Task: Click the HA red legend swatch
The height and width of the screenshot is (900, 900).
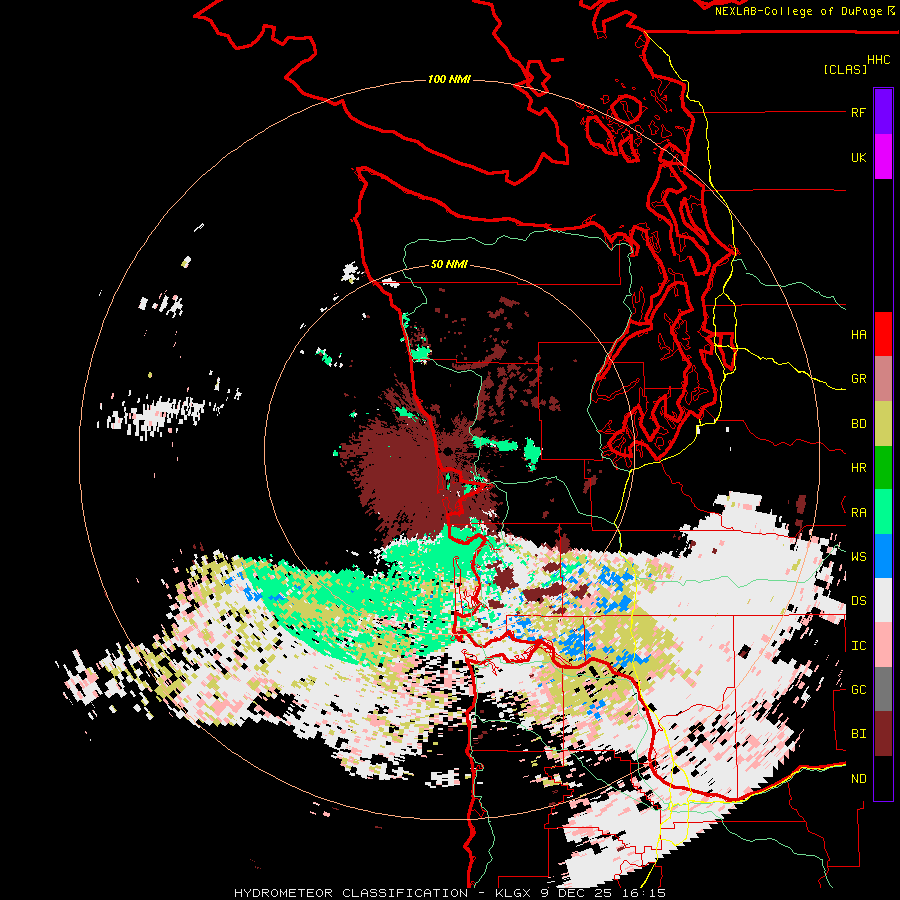Action: point(883,334)
